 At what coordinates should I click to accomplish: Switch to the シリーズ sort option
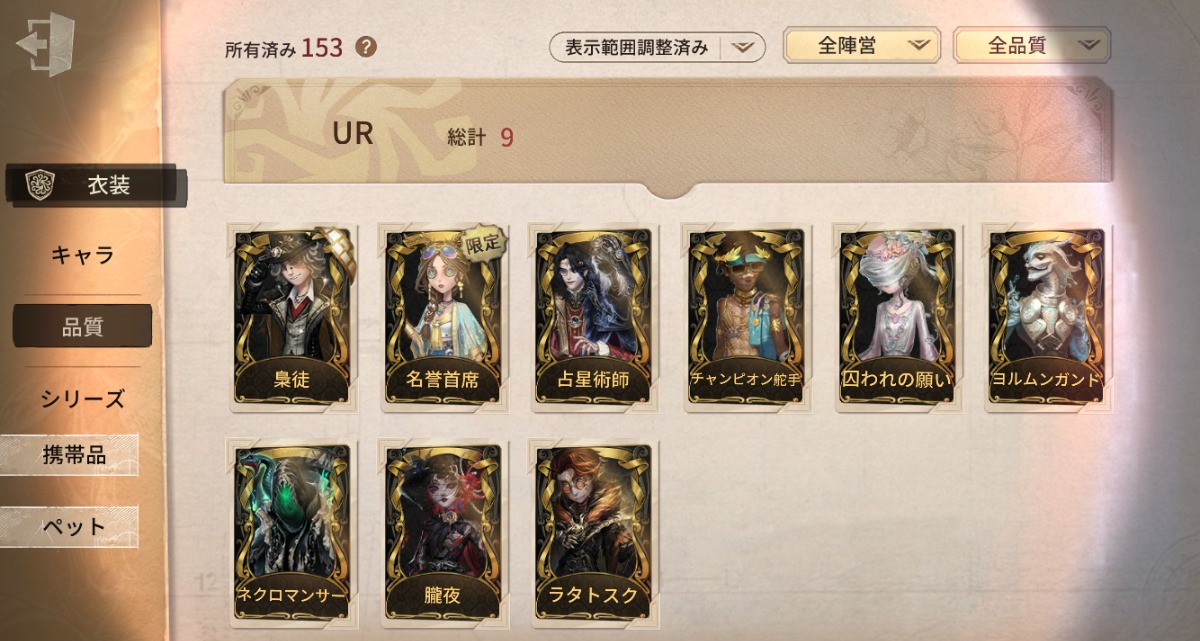[x=82, y=398]
